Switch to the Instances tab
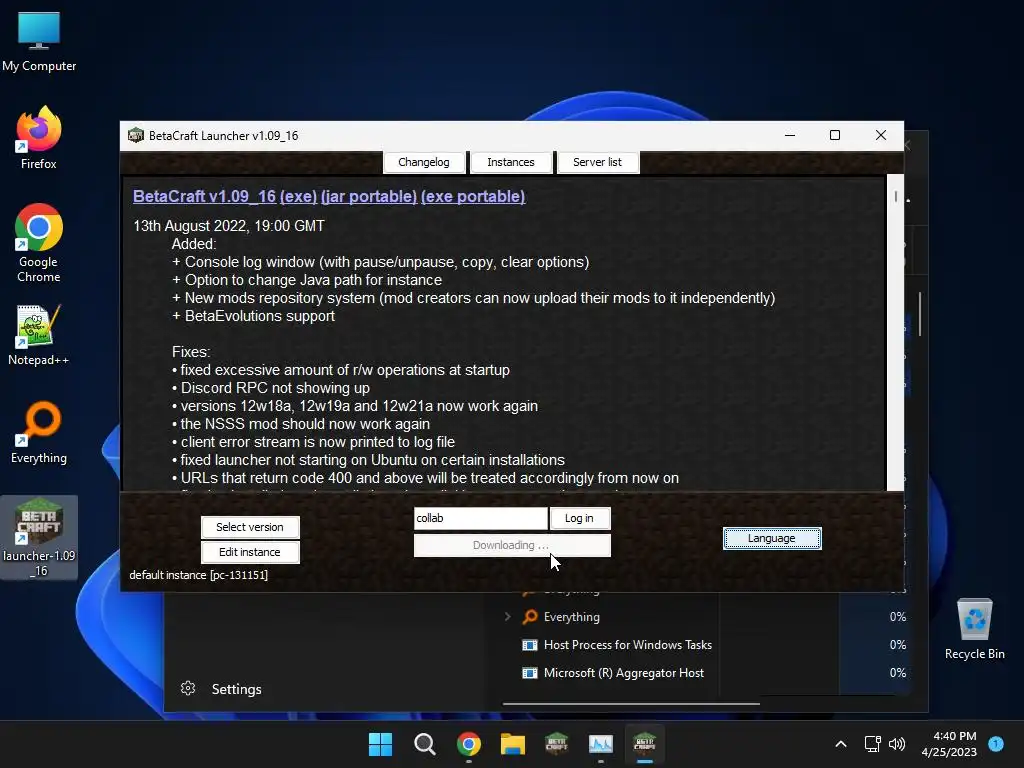The height and width of the screenshot is (768, 1024). [x=511, y=162]
